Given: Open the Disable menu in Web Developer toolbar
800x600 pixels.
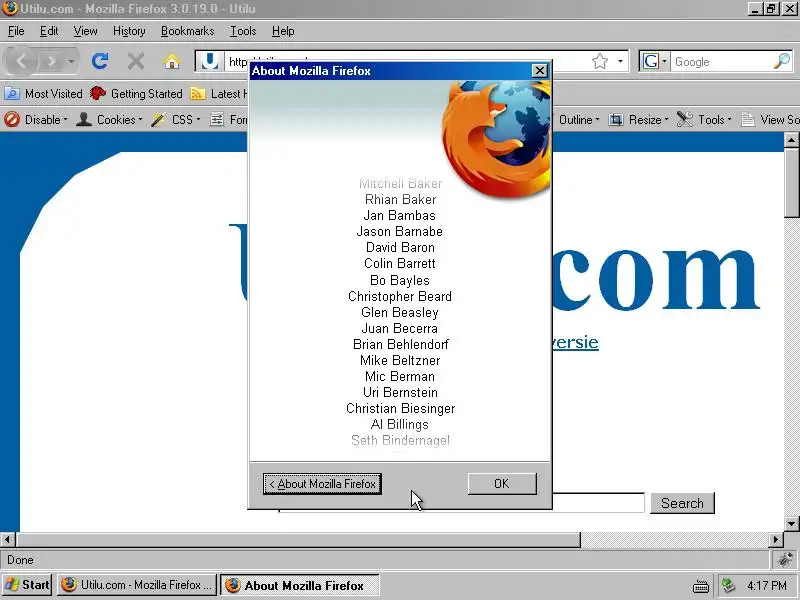Looking at the screenshot, I should coord(36,119).
